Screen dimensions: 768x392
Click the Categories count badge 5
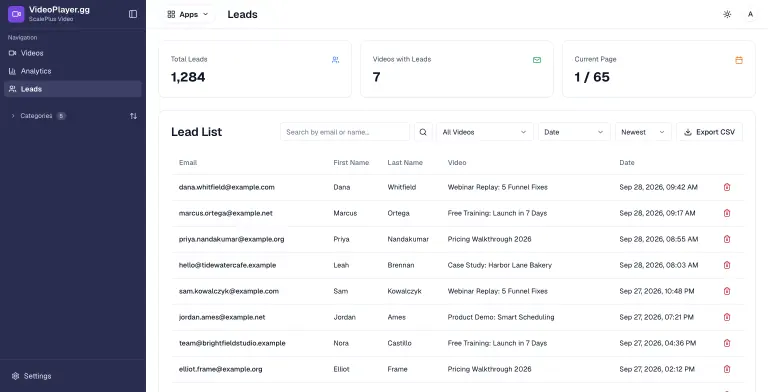click(61, 116)
